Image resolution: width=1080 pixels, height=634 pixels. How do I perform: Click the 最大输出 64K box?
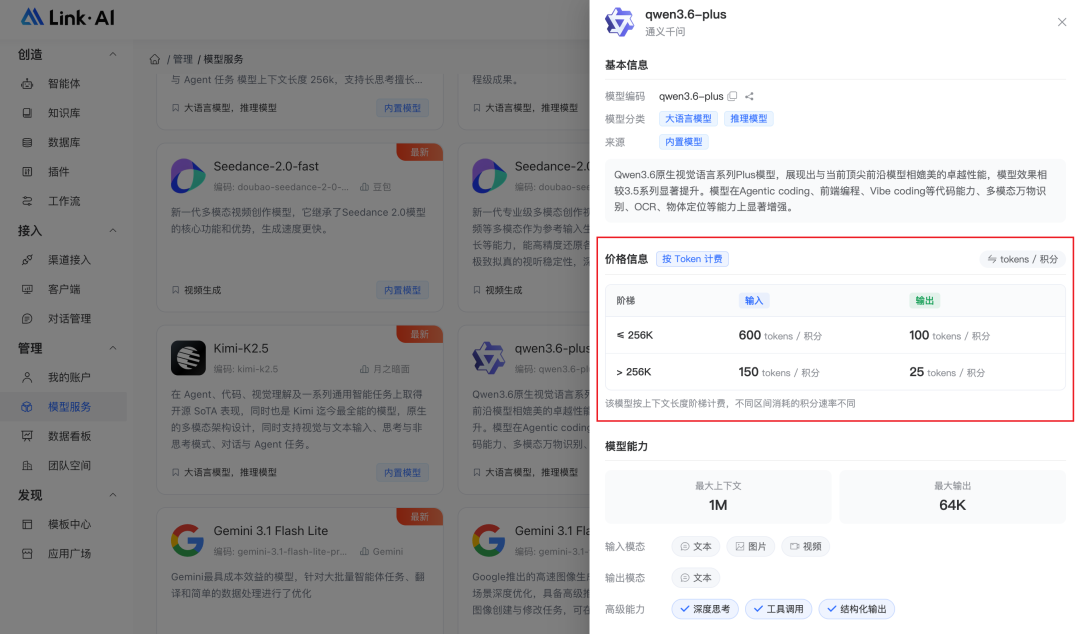pyautogui.click(x=953, y=497)
